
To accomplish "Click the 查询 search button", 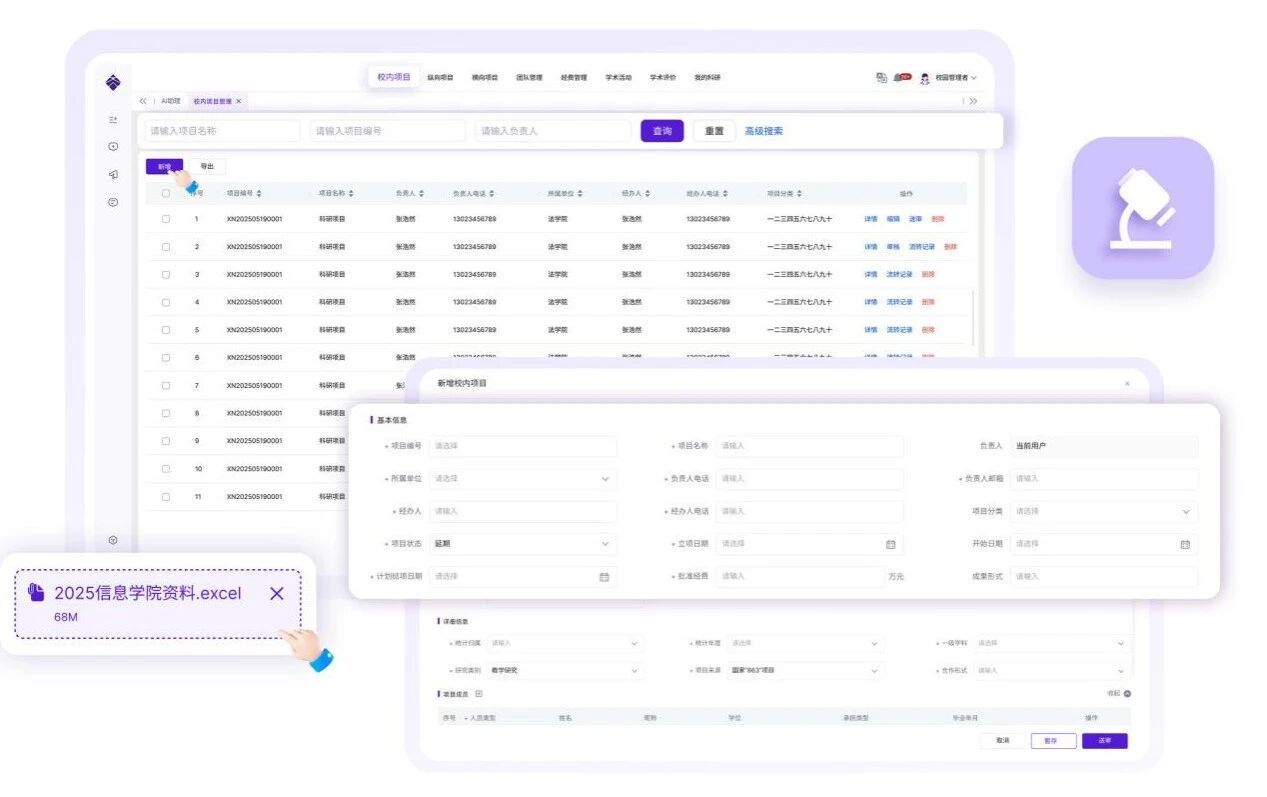I will pyautogui.click(x=661, y=131).
